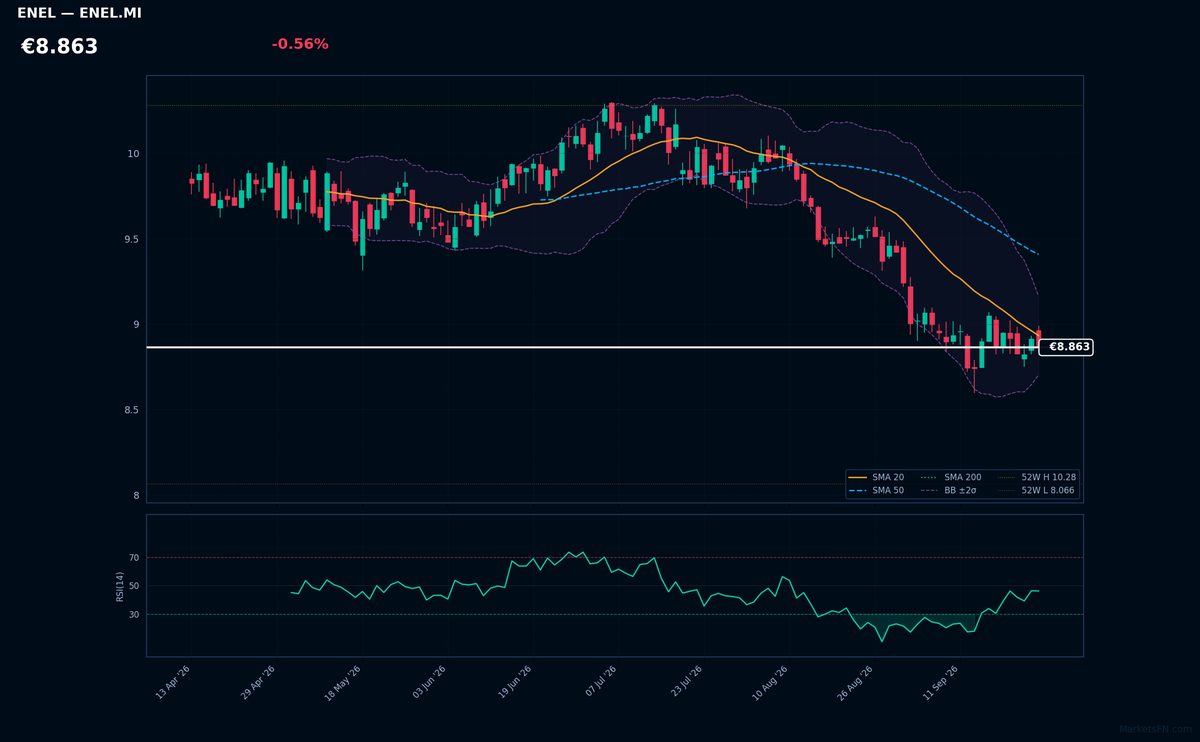Click the y-axis price label 9

tap(136, 325)
